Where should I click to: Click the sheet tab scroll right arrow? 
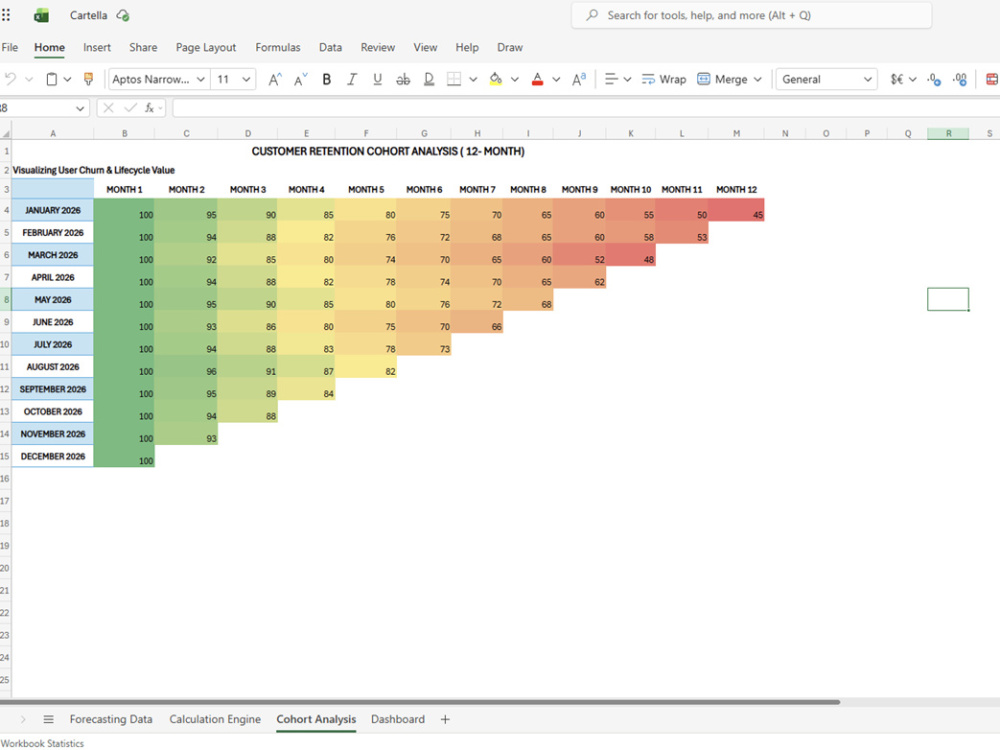(23, 719)
